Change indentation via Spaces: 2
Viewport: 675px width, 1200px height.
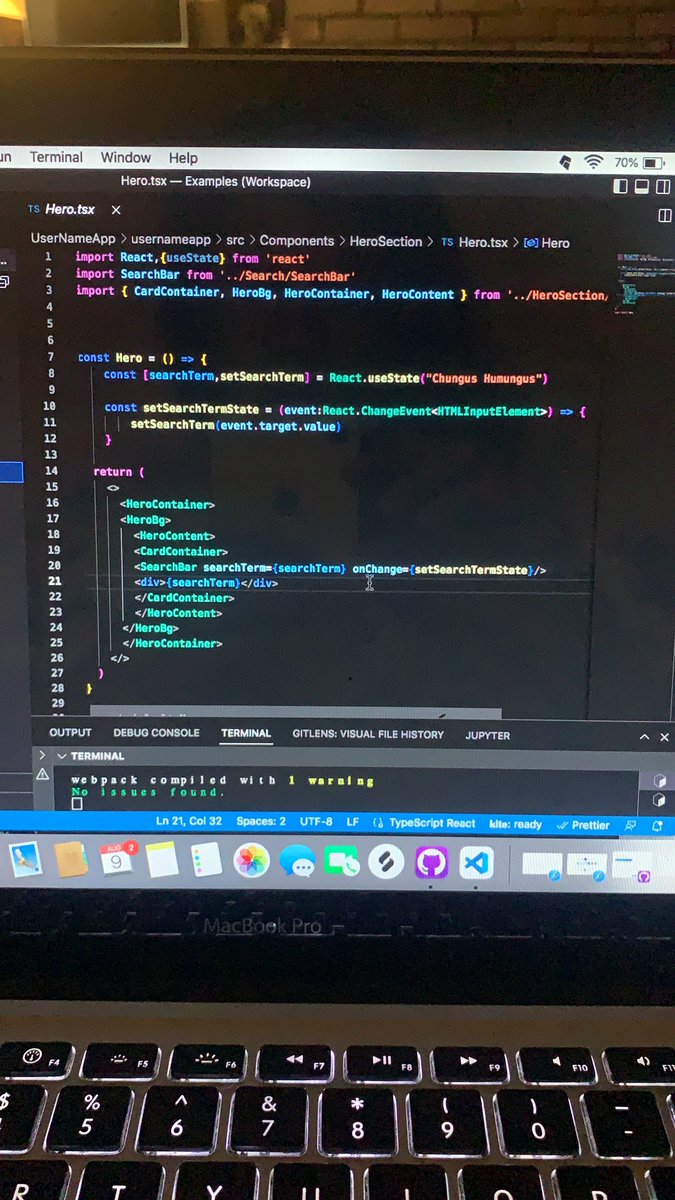261,821
